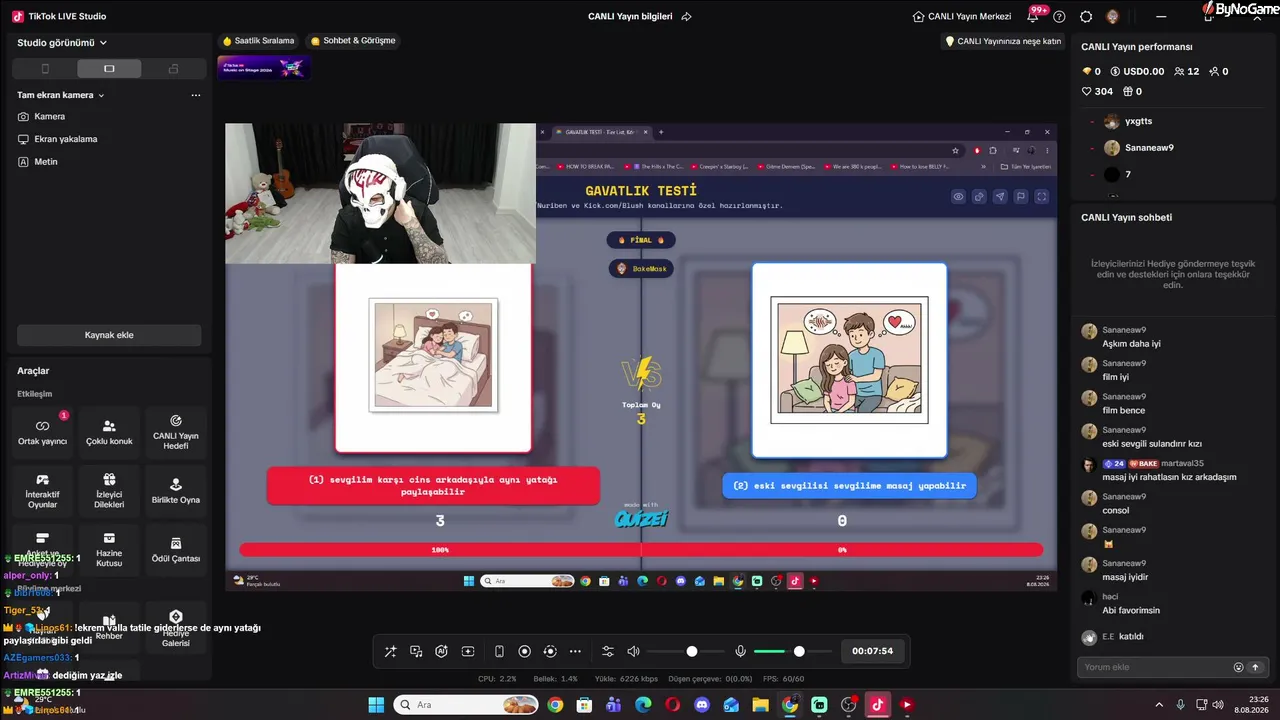The width and height of the screenshot is (1280, 720).
Task: Expand the Studio görünümü dropdown
Action: 62,43
